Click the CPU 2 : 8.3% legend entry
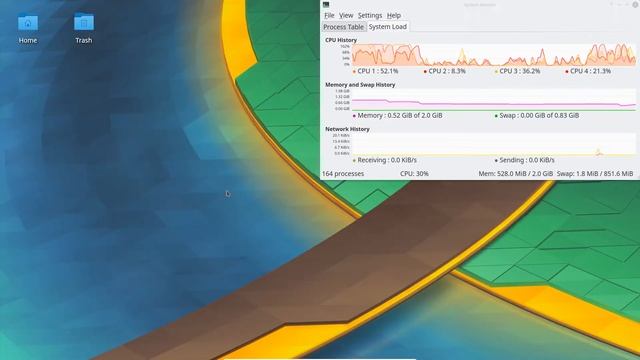This screenshot has width=640, height=360. coord(445,71)
